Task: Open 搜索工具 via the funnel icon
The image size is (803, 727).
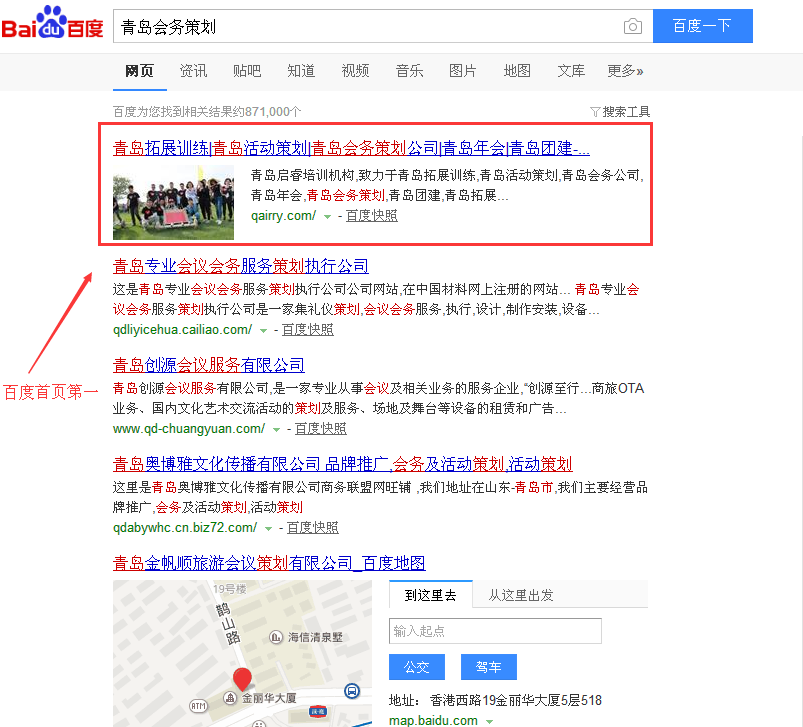Action: pos(621,111)
